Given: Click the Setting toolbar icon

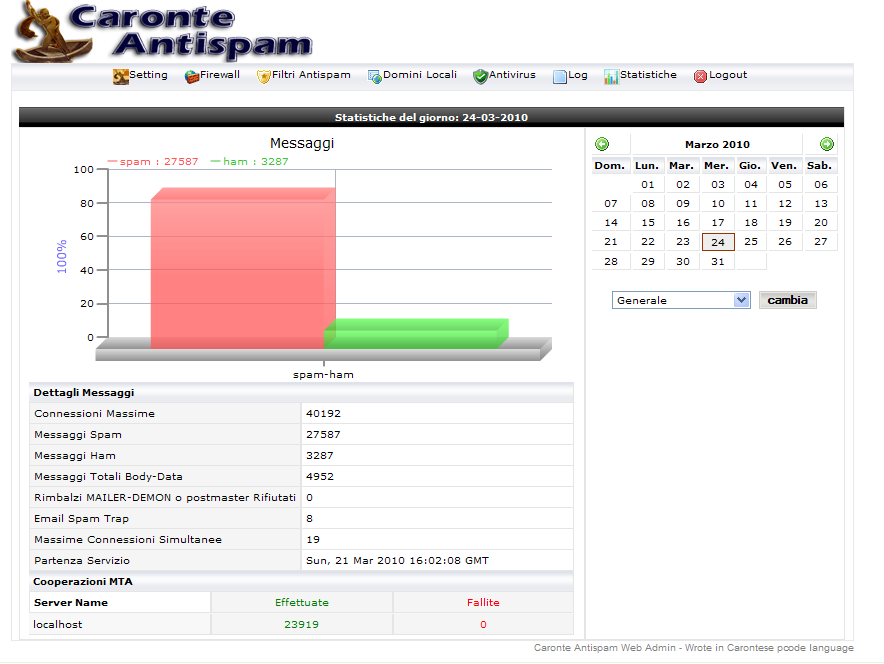Looking at the screenshot, I should pos(120,77).
